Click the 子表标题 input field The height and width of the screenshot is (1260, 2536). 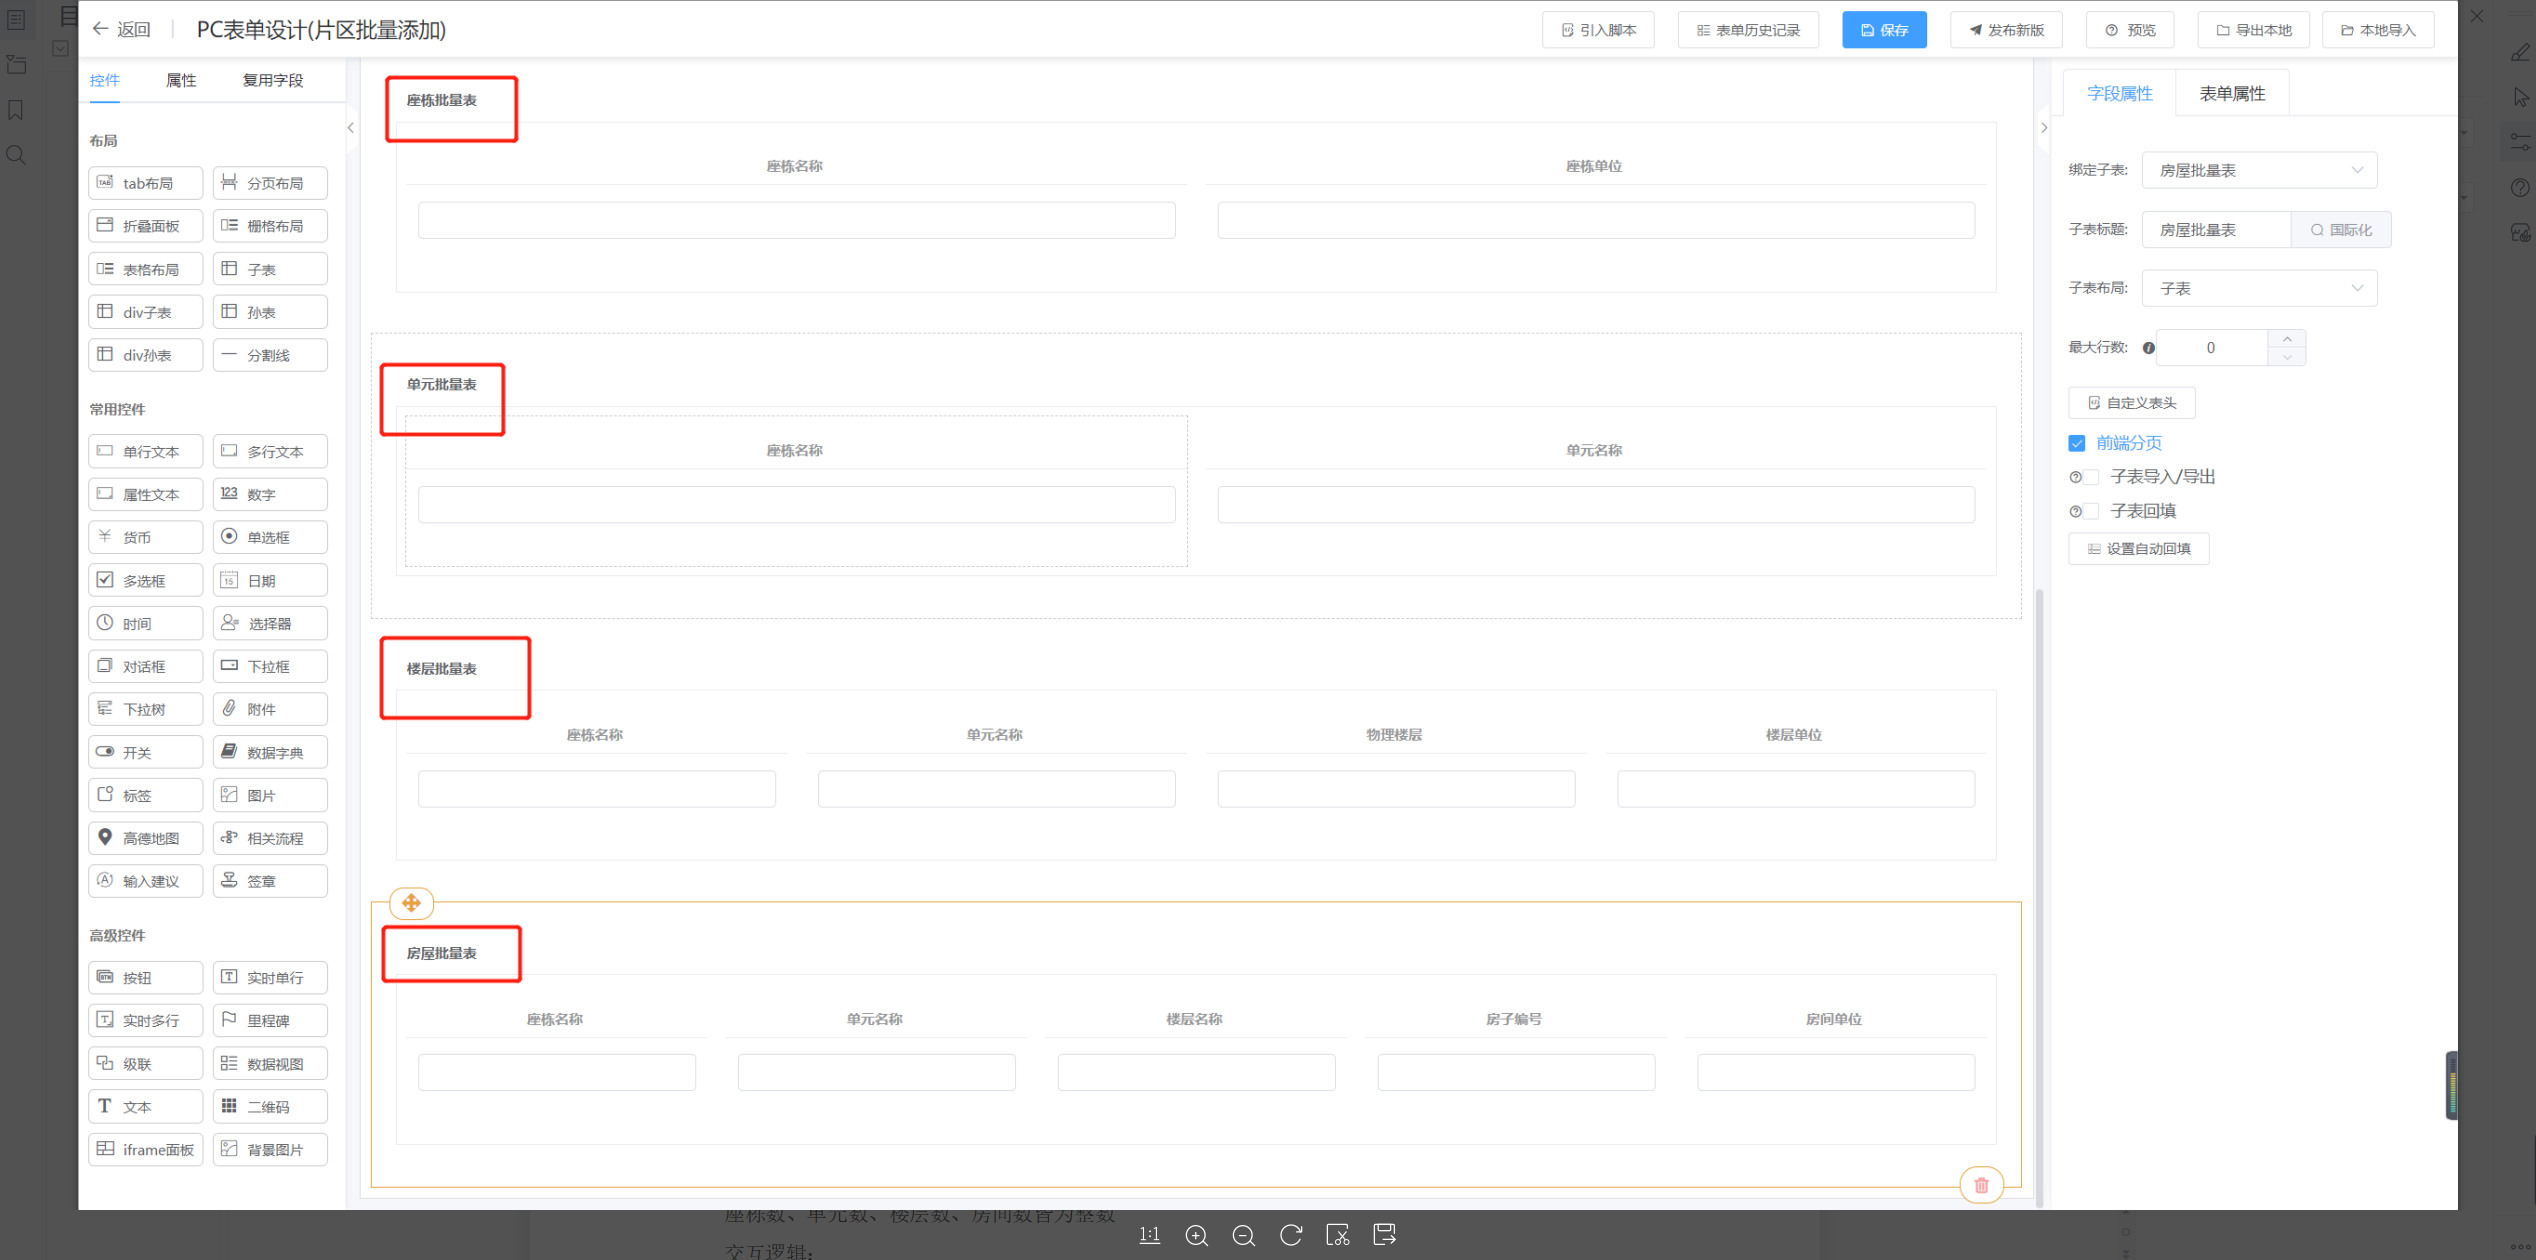[x=2215, y=230]
